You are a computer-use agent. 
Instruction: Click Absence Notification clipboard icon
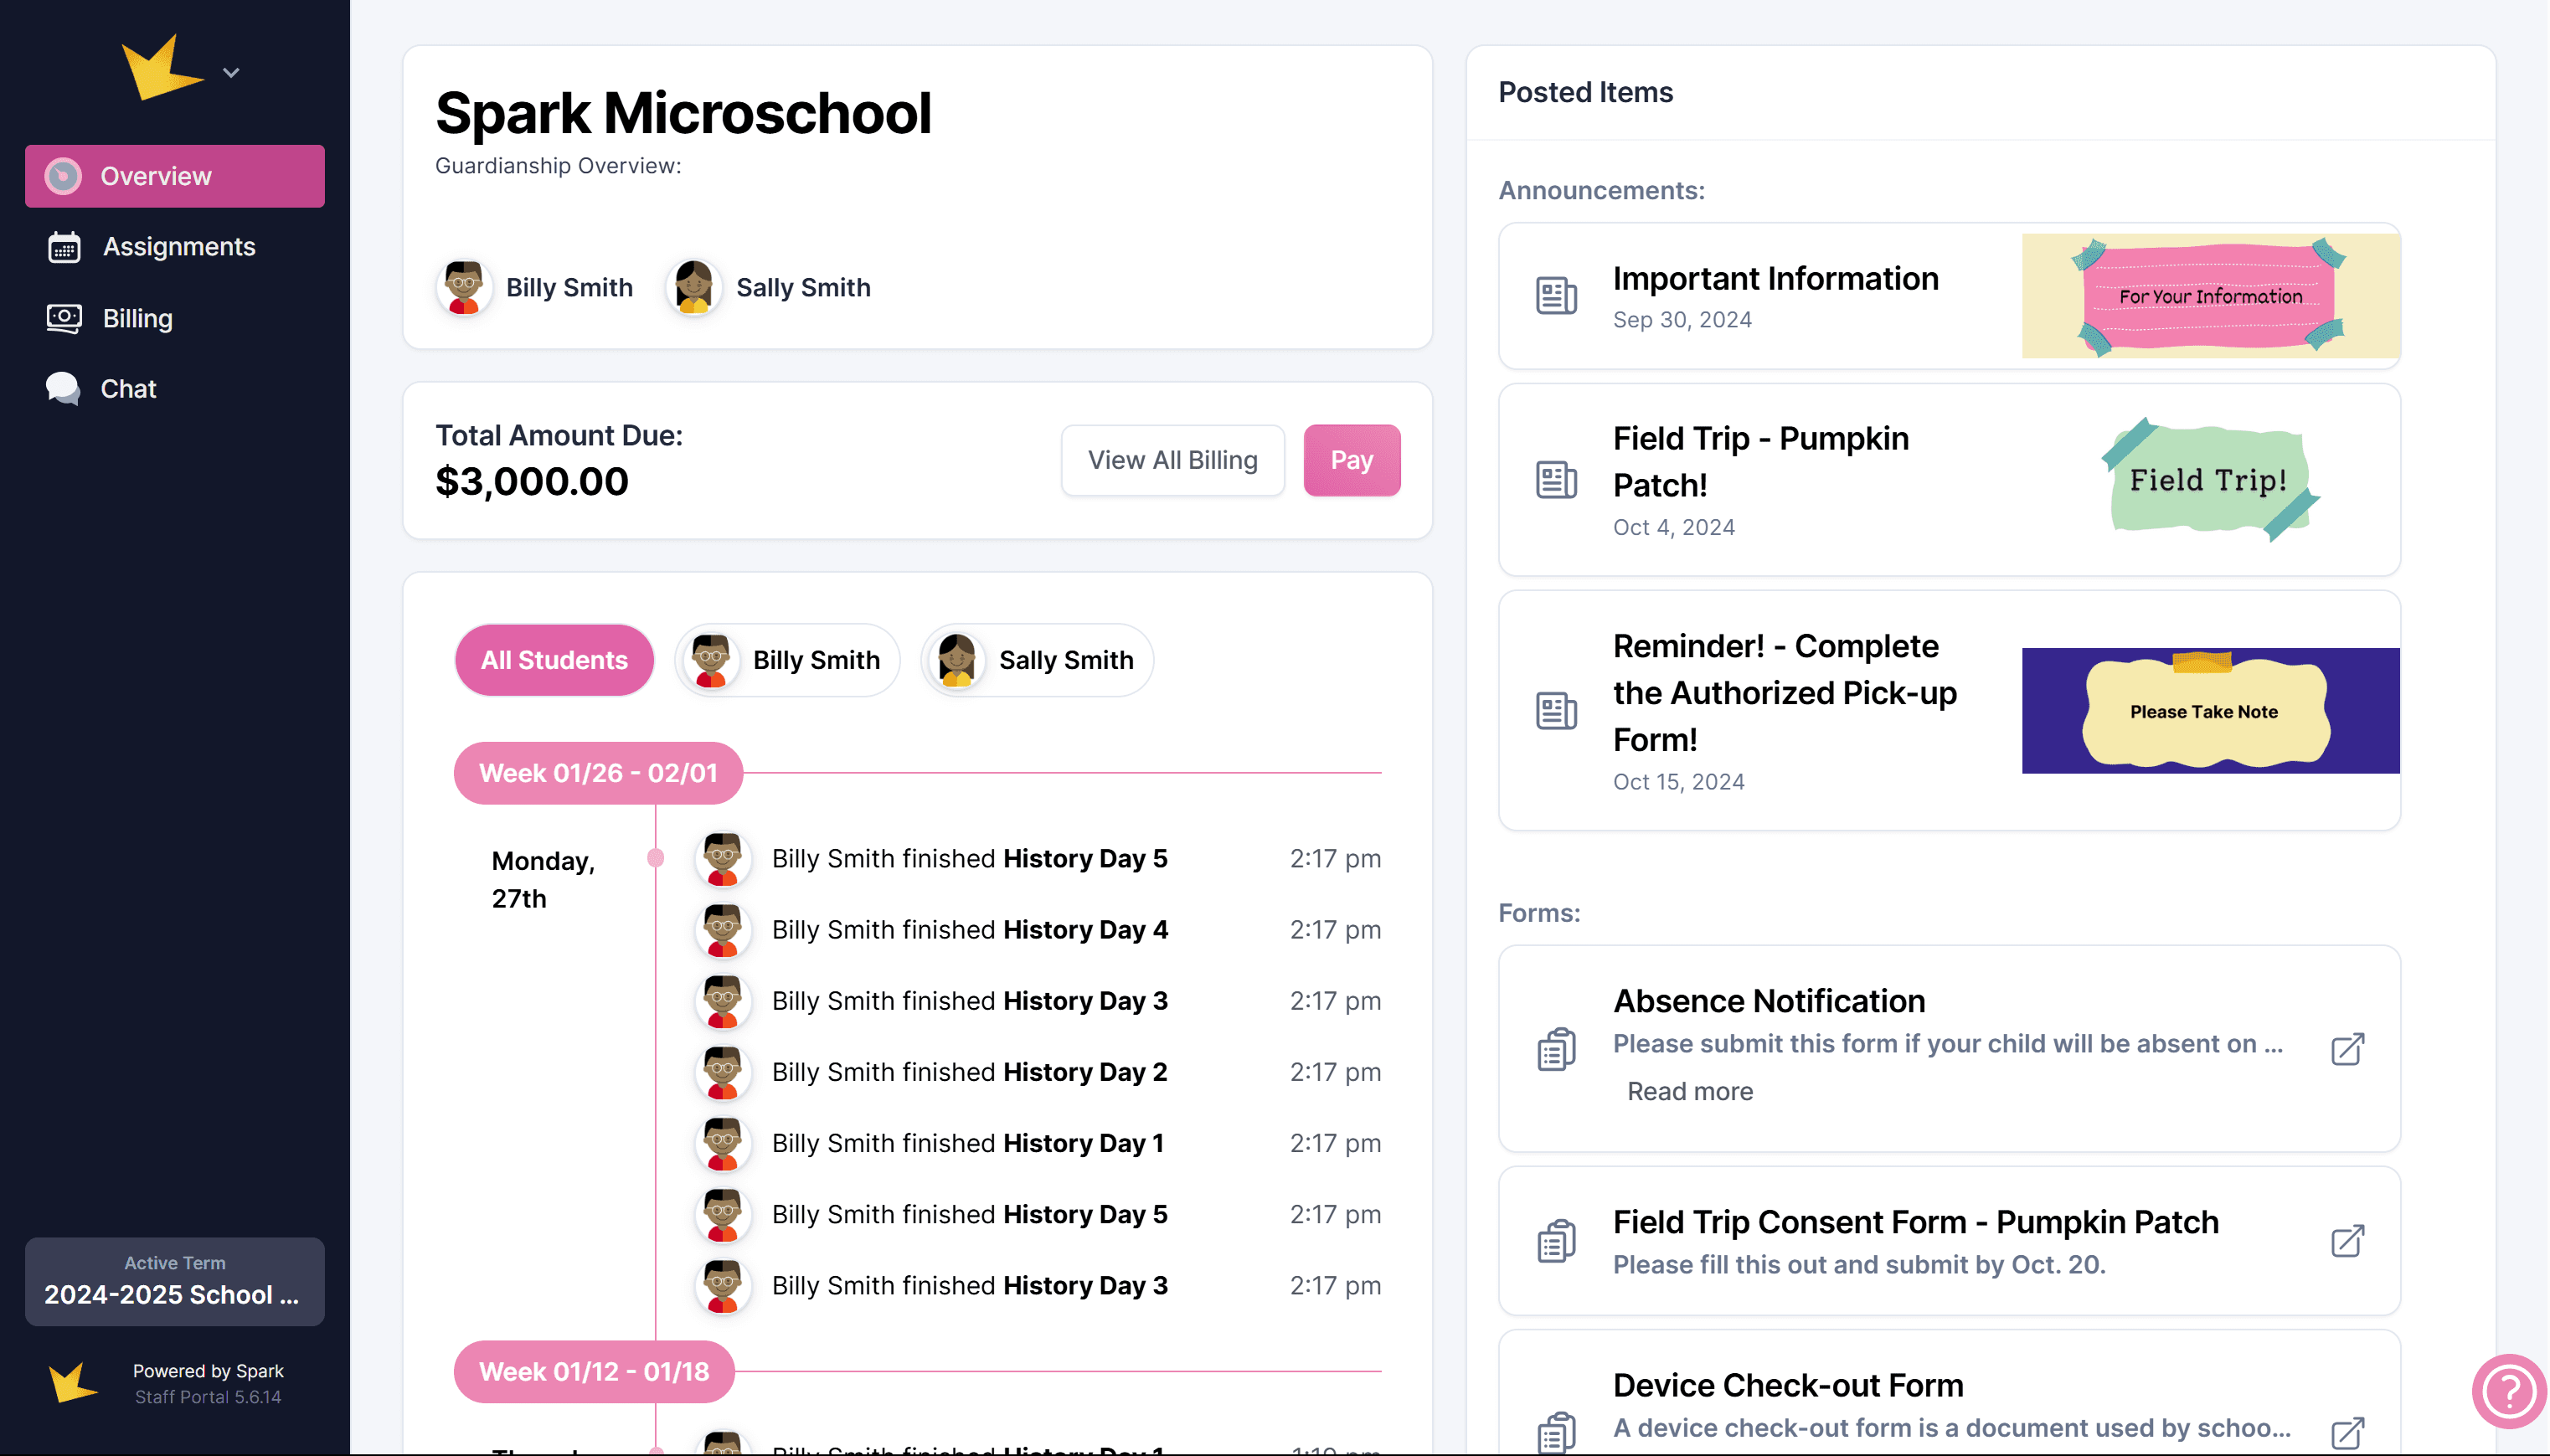[x=1556, y=1049]
